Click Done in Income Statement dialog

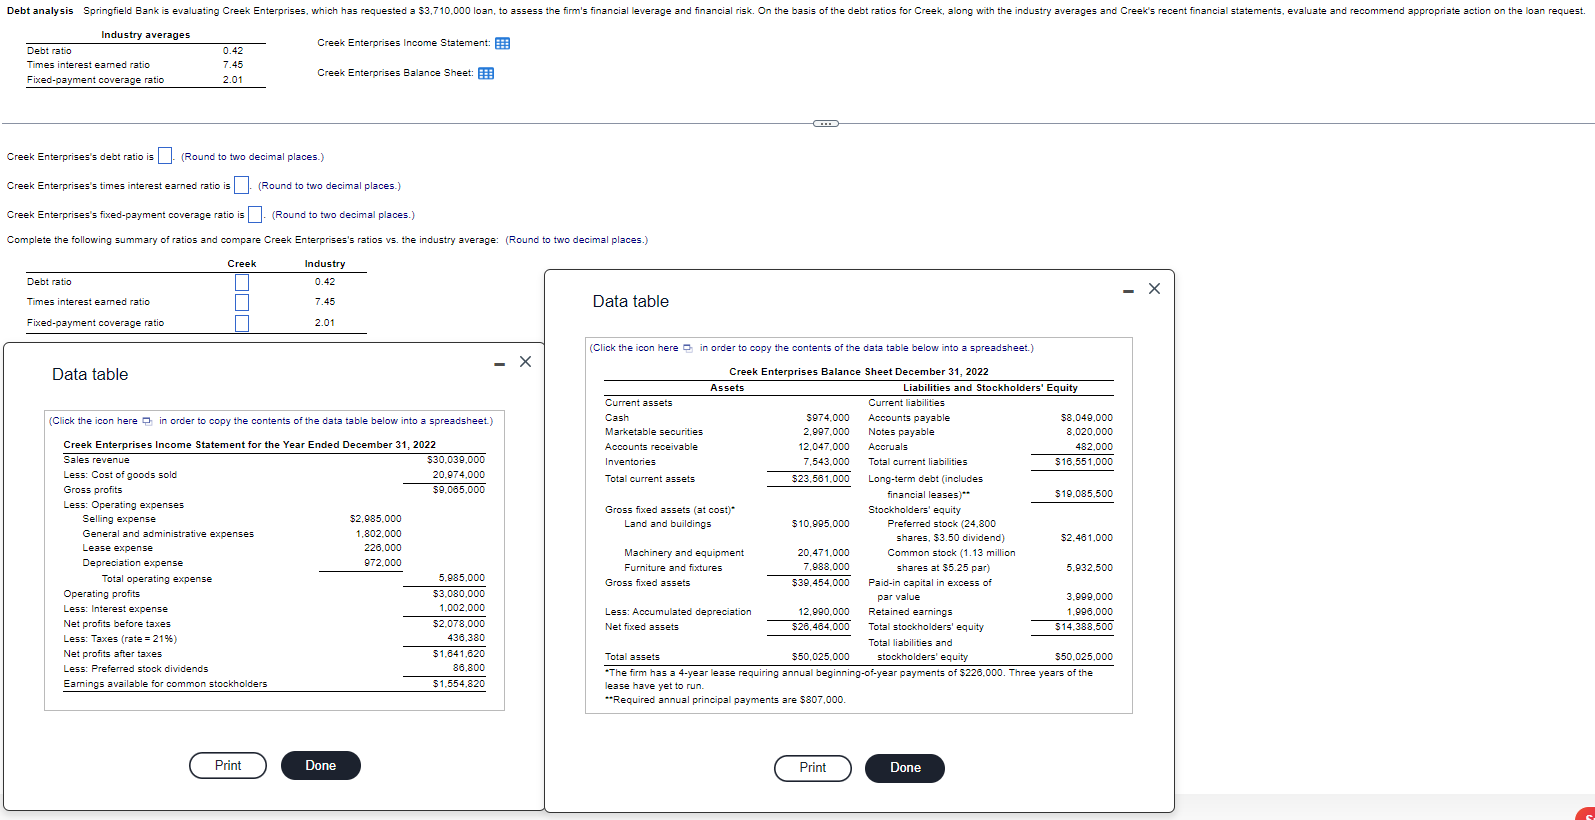tap(321, 765)
